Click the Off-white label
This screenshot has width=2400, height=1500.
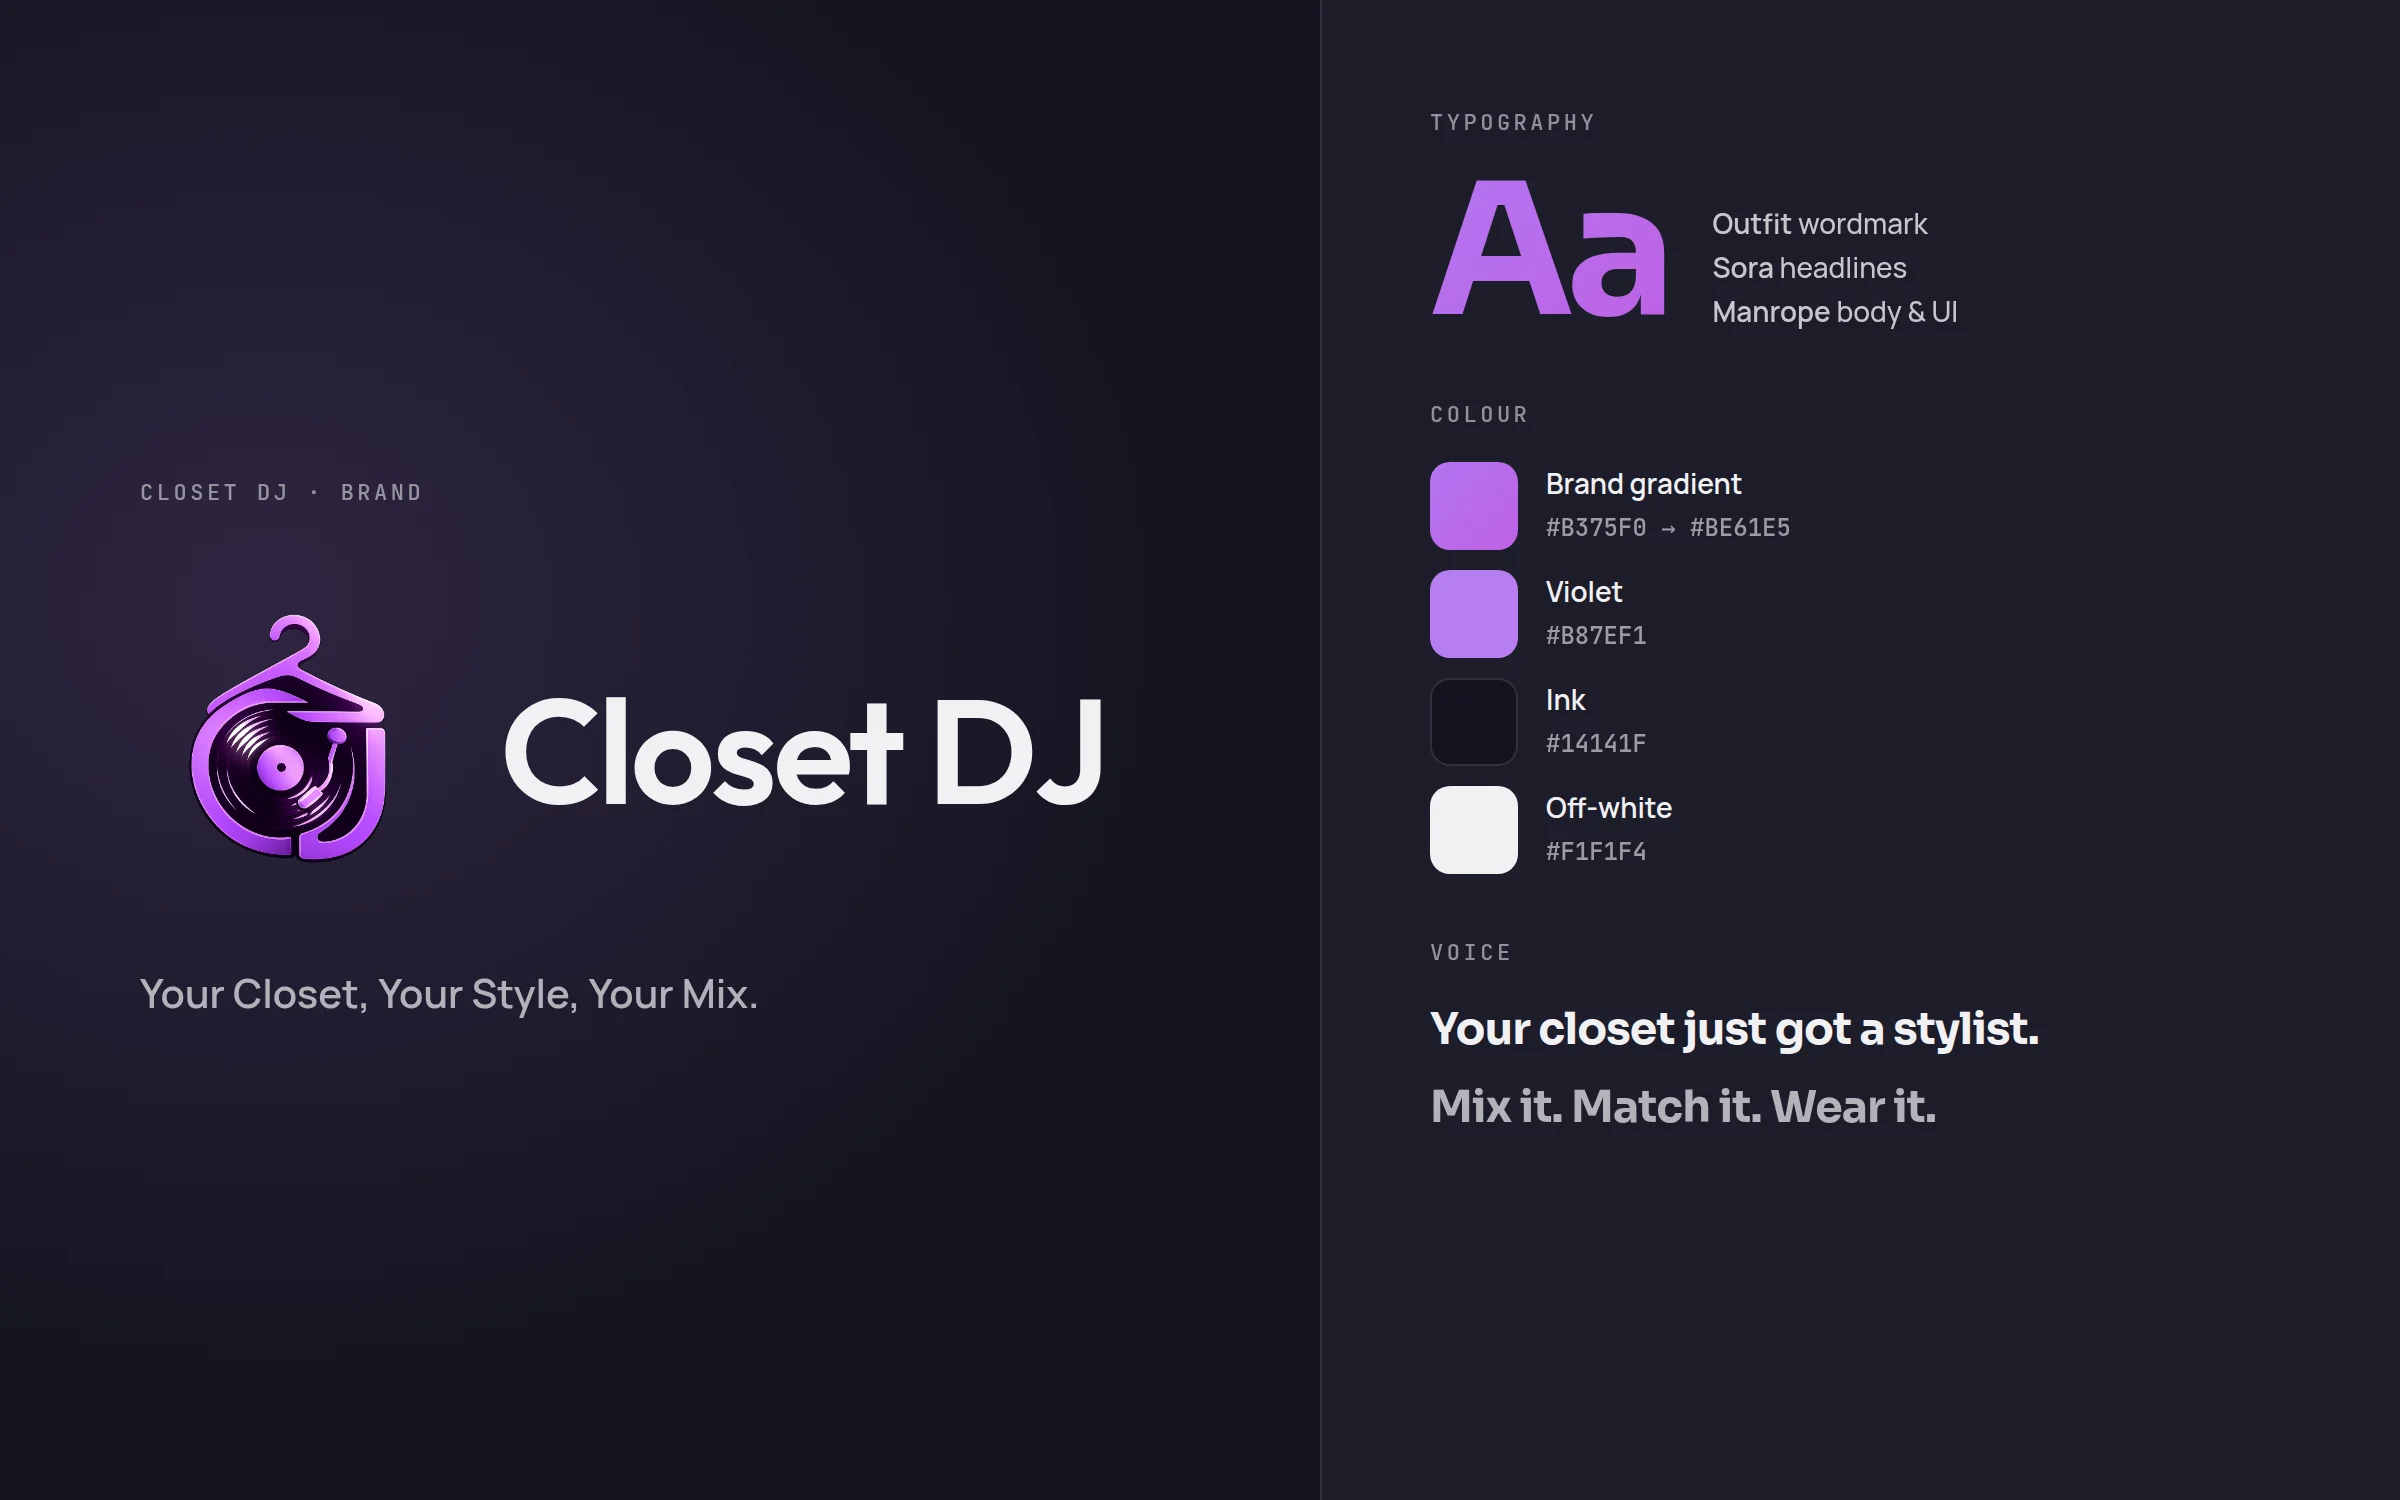pyautogui.click(x=1608, y=808)
